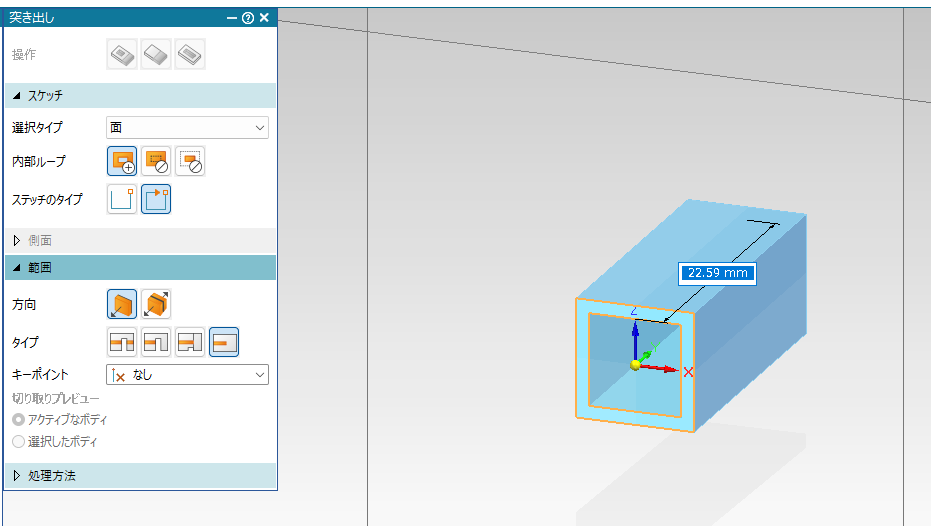This screenshot has height=526, width=931.
Task: Select the first 内部ループ option icon
Action: 122,161
